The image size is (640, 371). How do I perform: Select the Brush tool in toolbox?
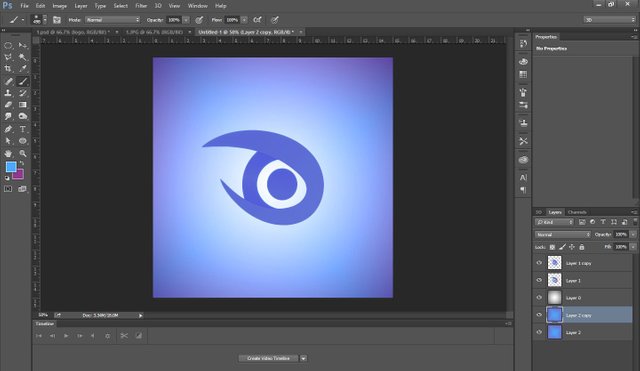[23, 82]
